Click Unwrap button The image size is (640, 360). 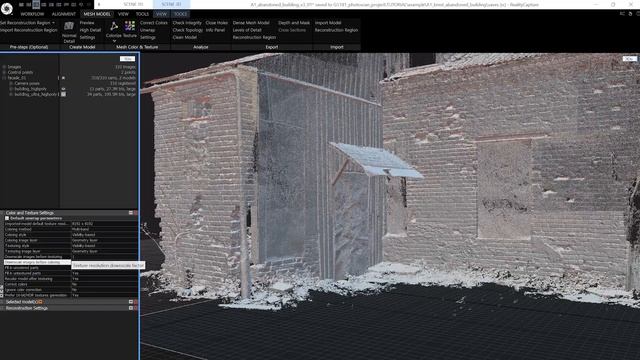[x=147, y=30]
